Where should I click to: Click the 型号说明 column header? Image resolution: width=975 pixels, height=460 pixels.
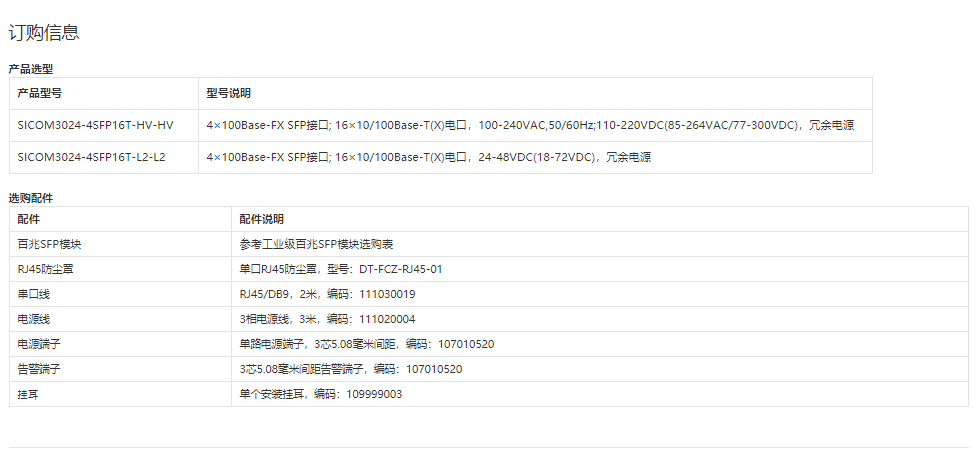[228, 93]
